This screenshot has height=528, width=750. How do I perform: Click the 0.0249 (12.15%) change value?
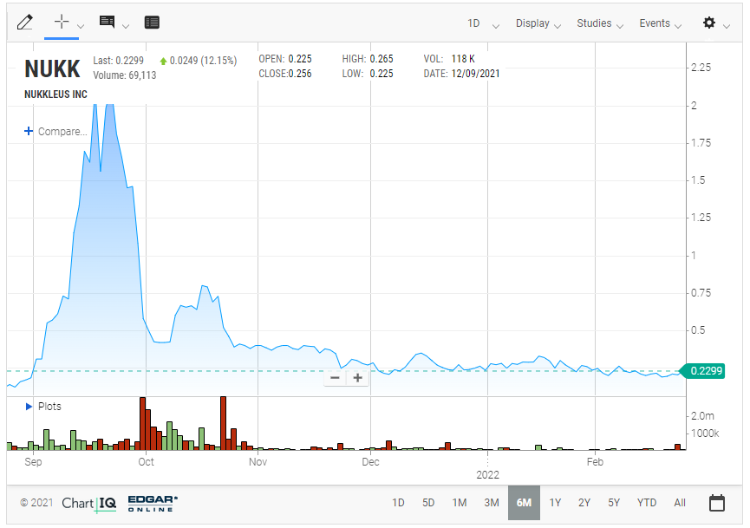[199, 61]
